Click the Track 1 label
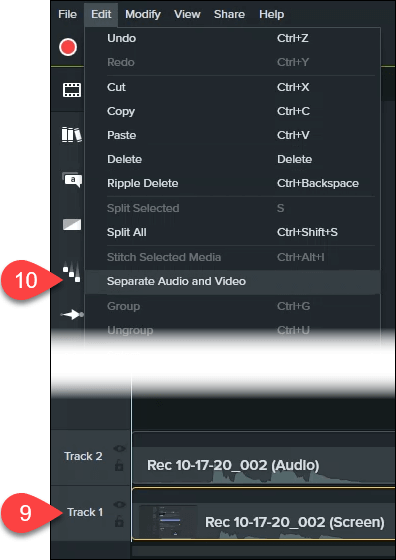 point(85,512)
